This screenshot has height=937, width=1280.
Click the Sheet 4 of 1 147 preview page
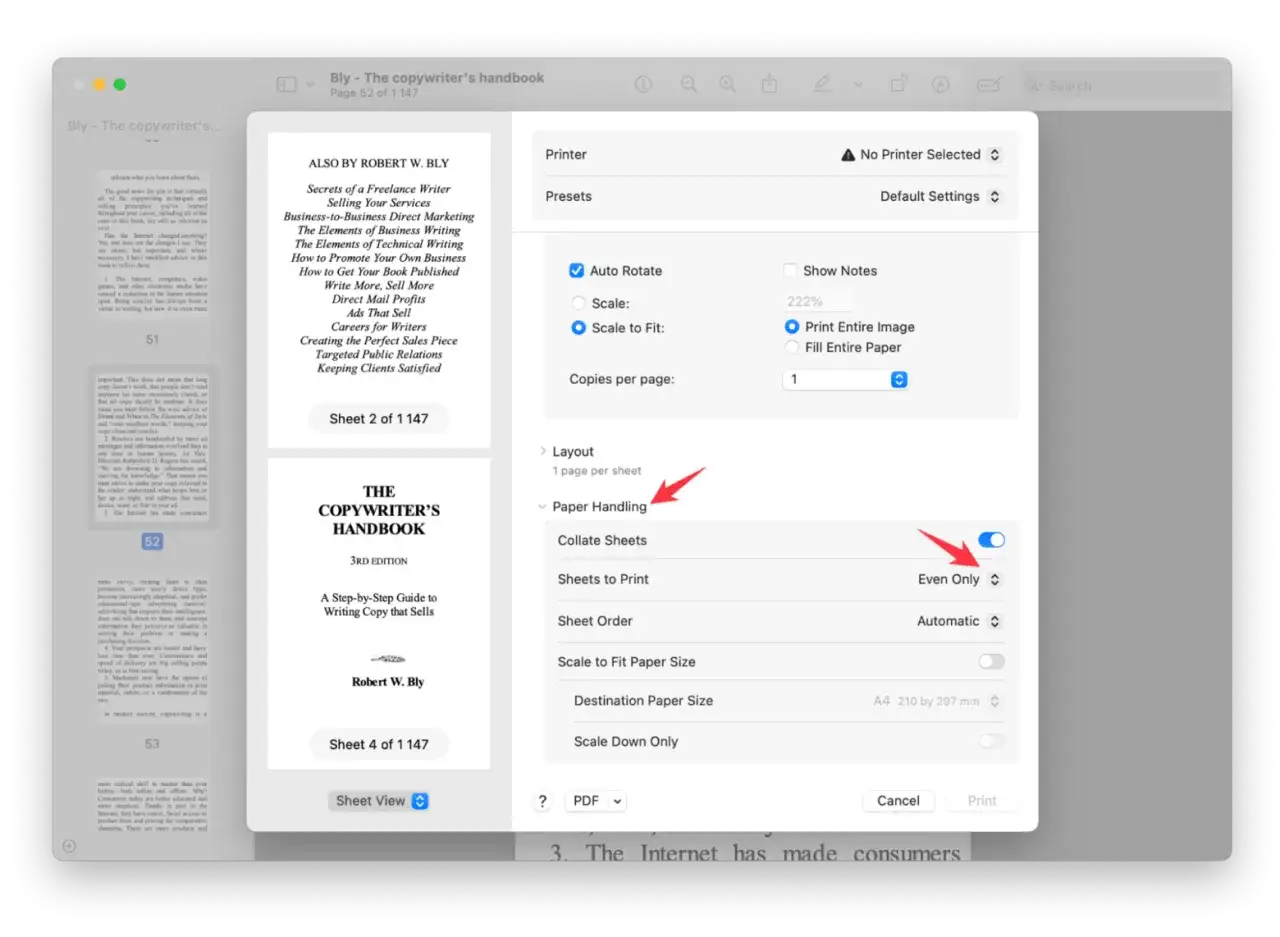(379, 614)
